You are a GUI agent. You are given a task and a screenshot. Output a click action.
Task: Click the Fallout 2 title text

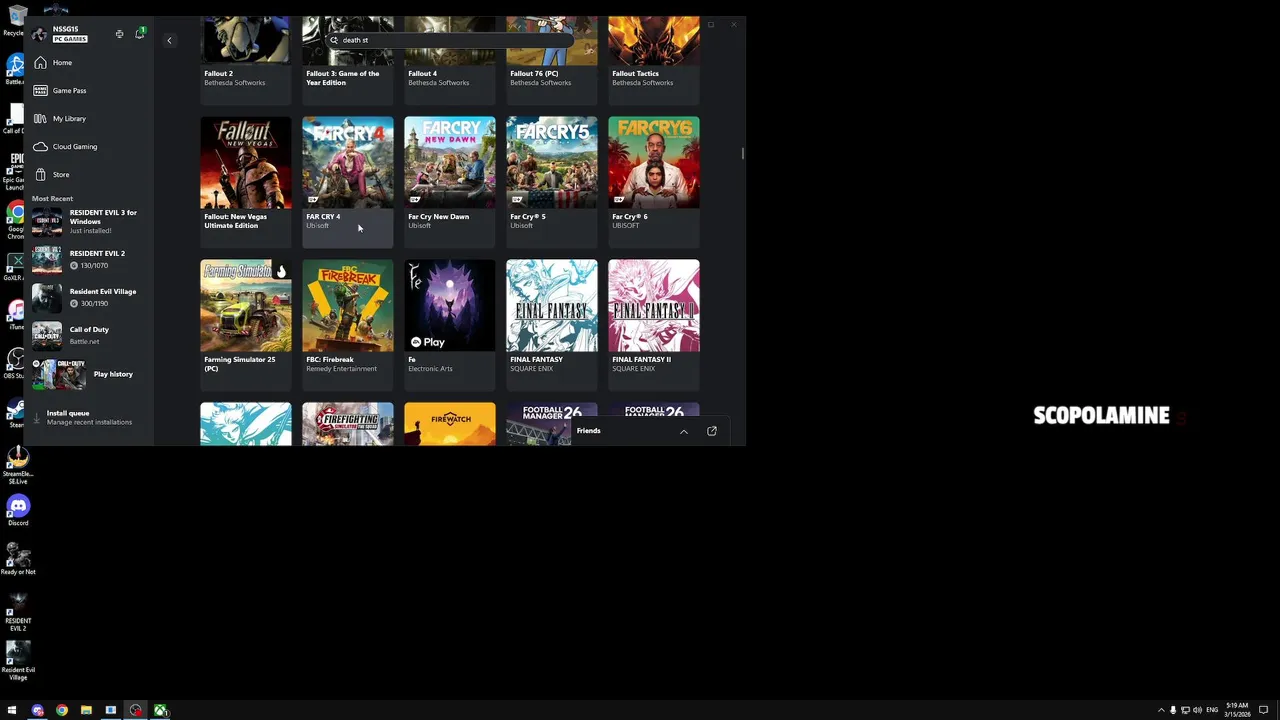click(218, 74)
